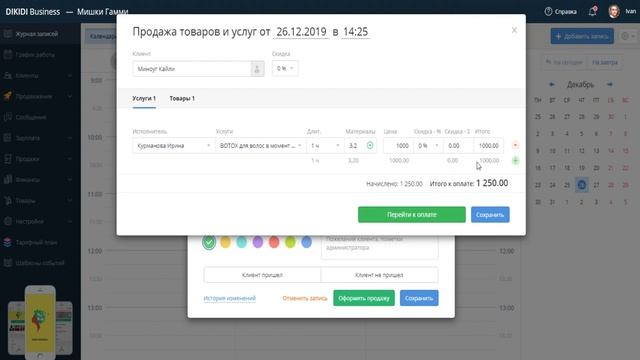Click the highlighted day 26 in calendar

582,185
